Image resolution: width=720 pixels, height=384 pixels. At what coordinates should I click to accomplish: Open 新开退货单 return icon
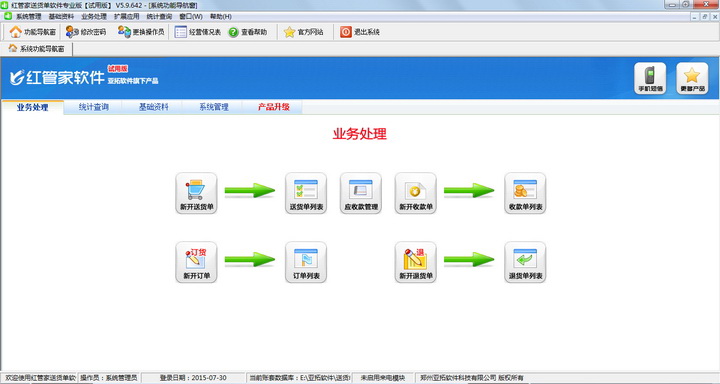click(x=416, y=262)
